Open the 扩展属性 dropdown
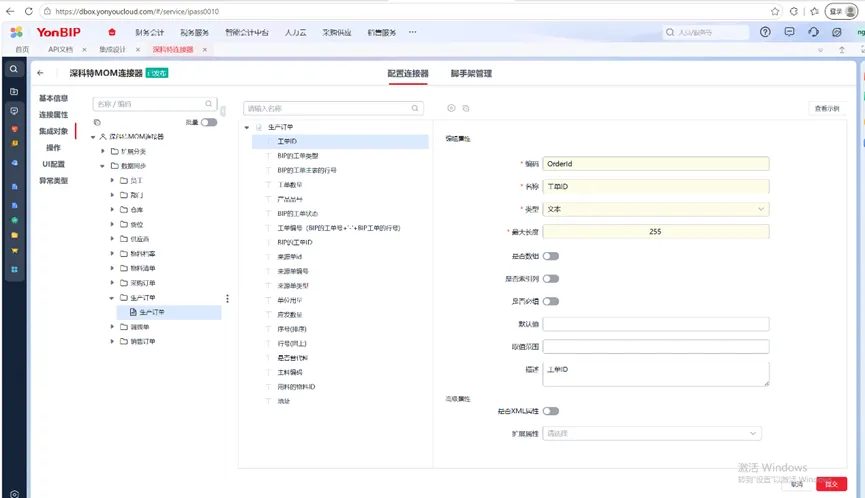Screen dimensions: 865x498 pos(652,433)
